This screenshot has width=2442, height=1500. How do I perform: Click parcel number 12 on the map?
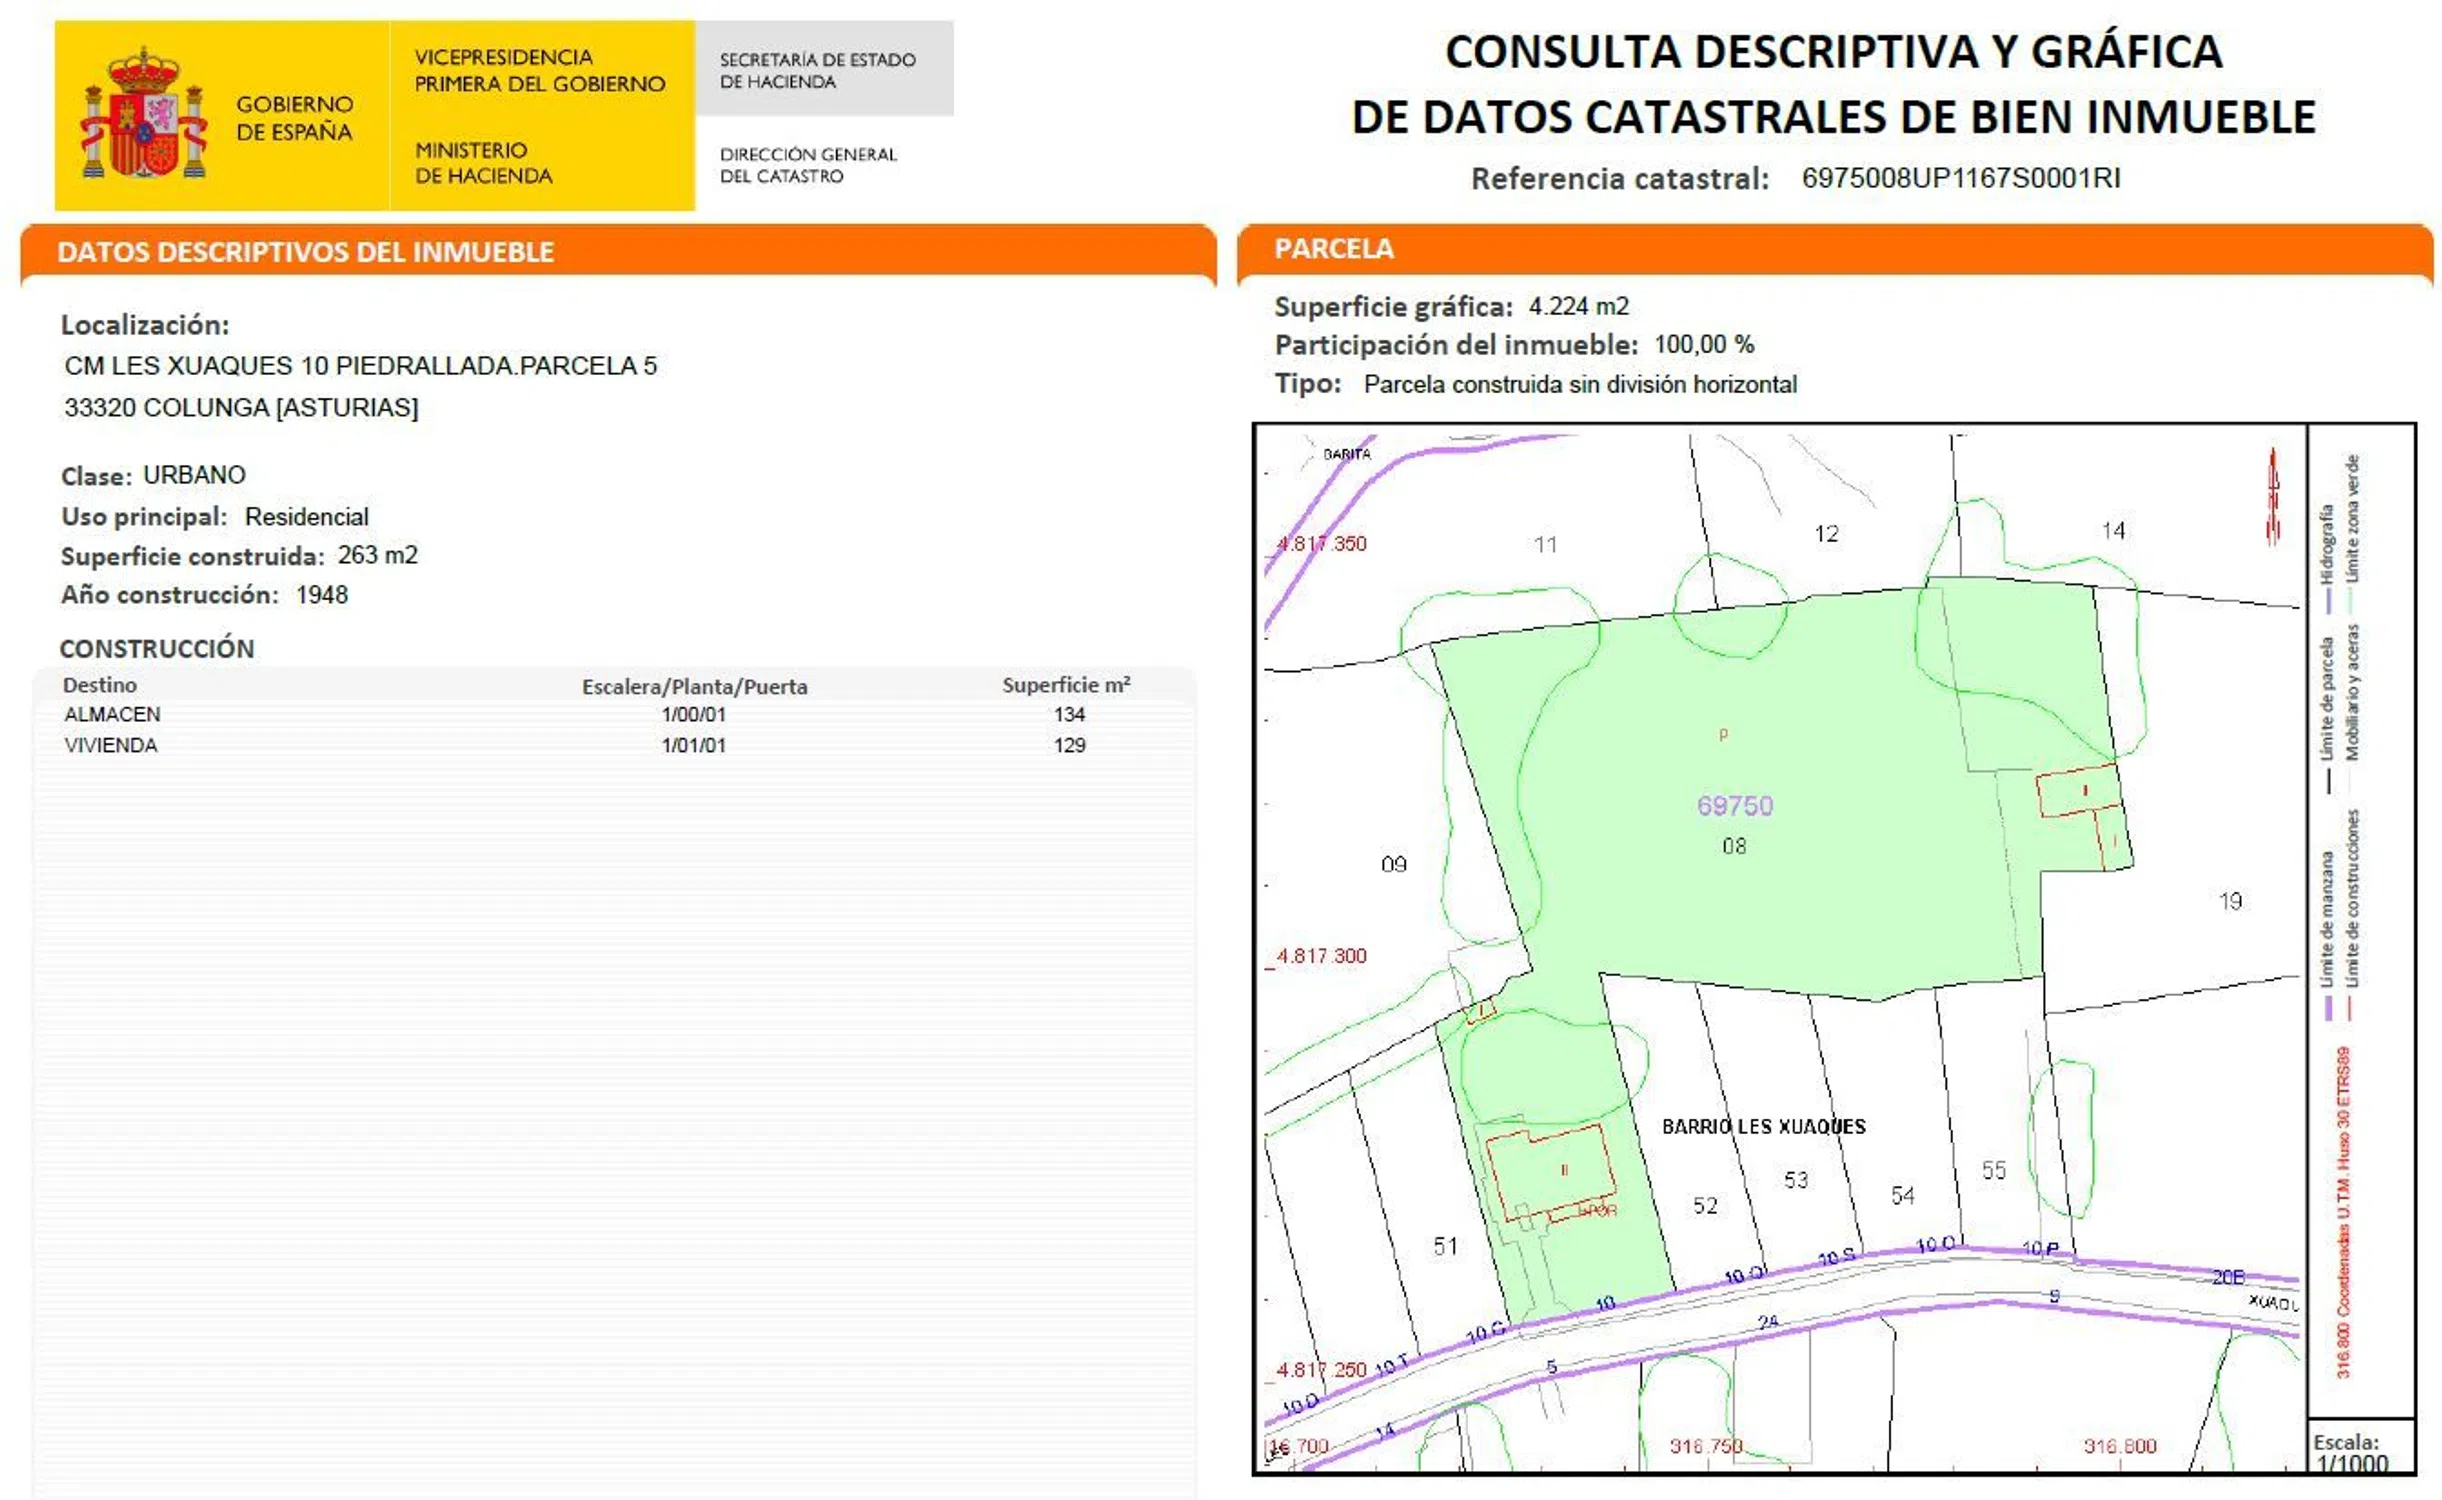(1826, 534)
